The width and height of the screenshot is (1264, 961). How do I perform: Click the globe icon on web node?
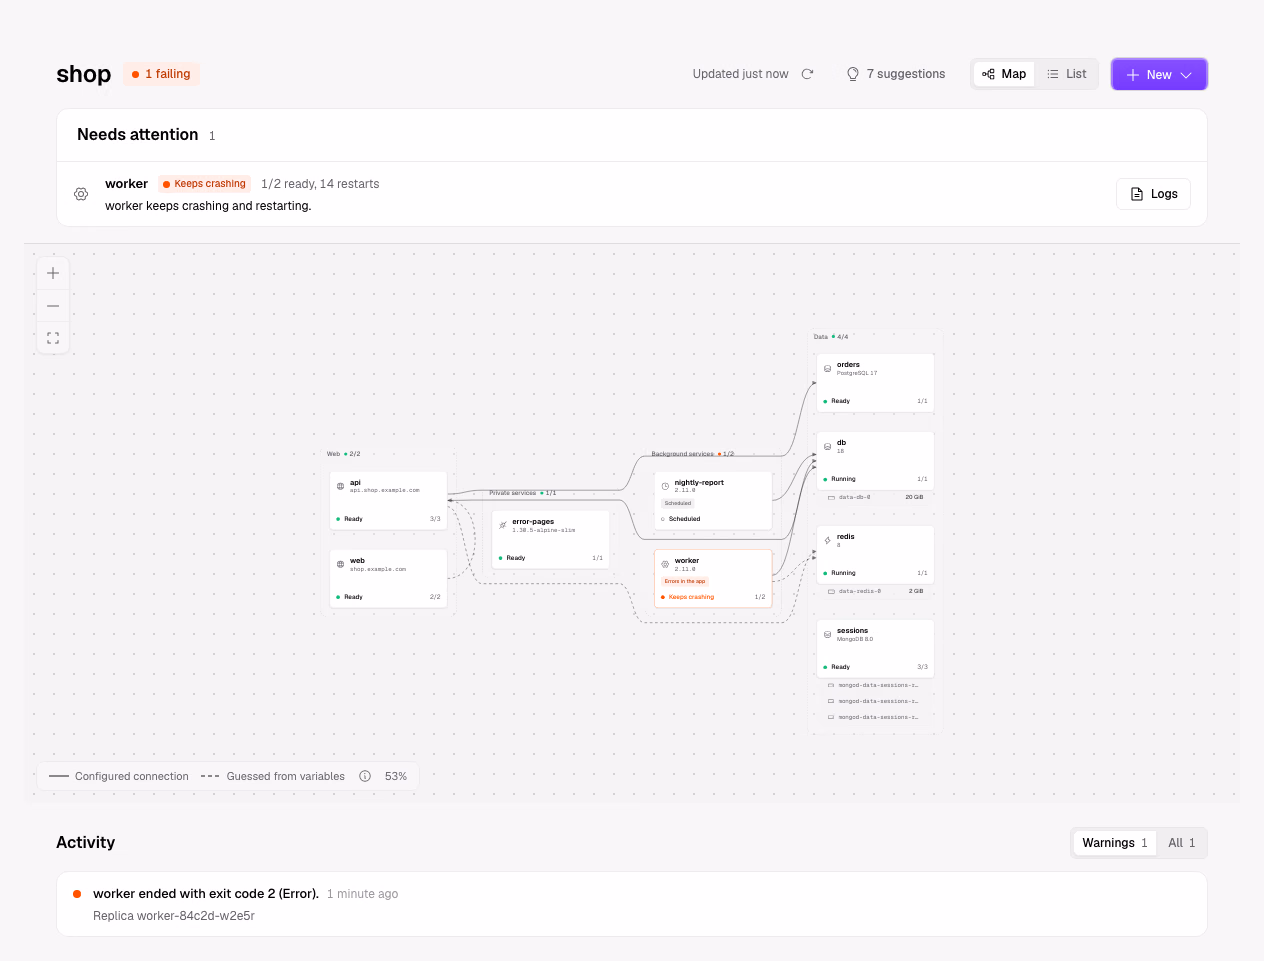click(340, 564)
